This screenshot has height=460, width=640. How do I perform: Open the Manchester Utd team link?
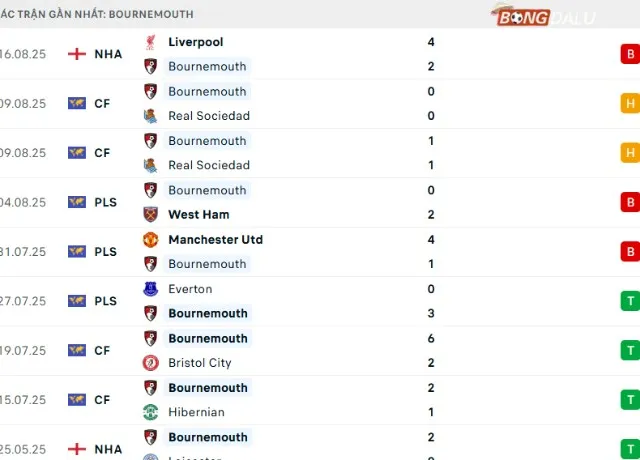coord(216,240)
